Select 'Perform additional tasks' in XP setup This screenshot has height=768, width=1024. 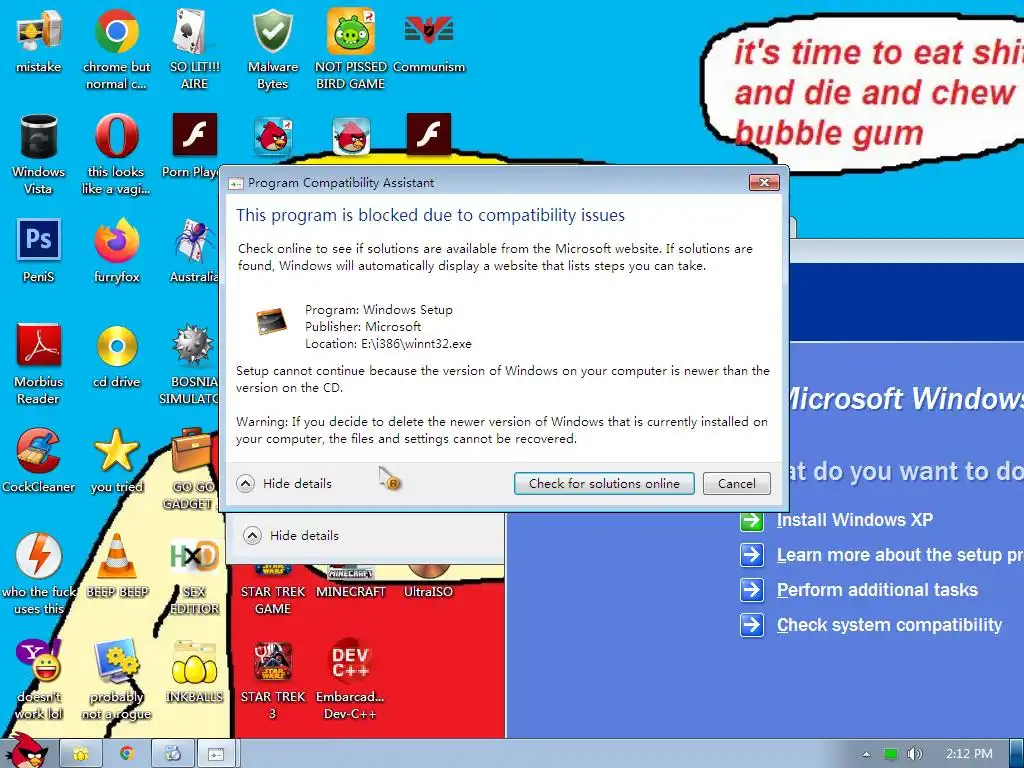[x=877, y=590]
